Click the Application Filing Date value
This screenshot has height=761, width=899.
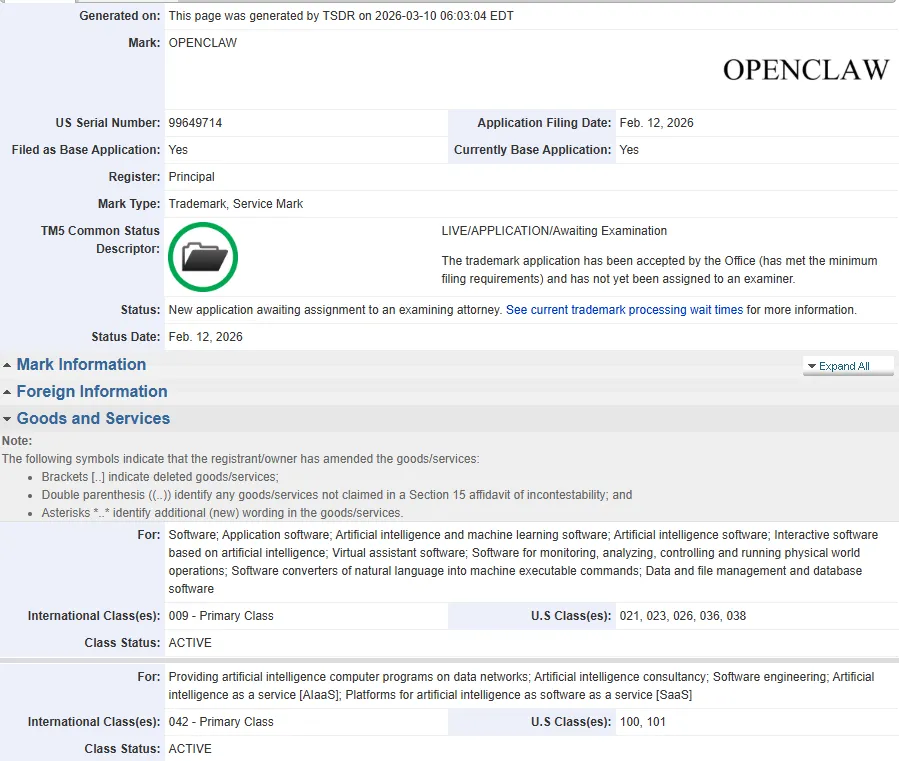(656, 123)
